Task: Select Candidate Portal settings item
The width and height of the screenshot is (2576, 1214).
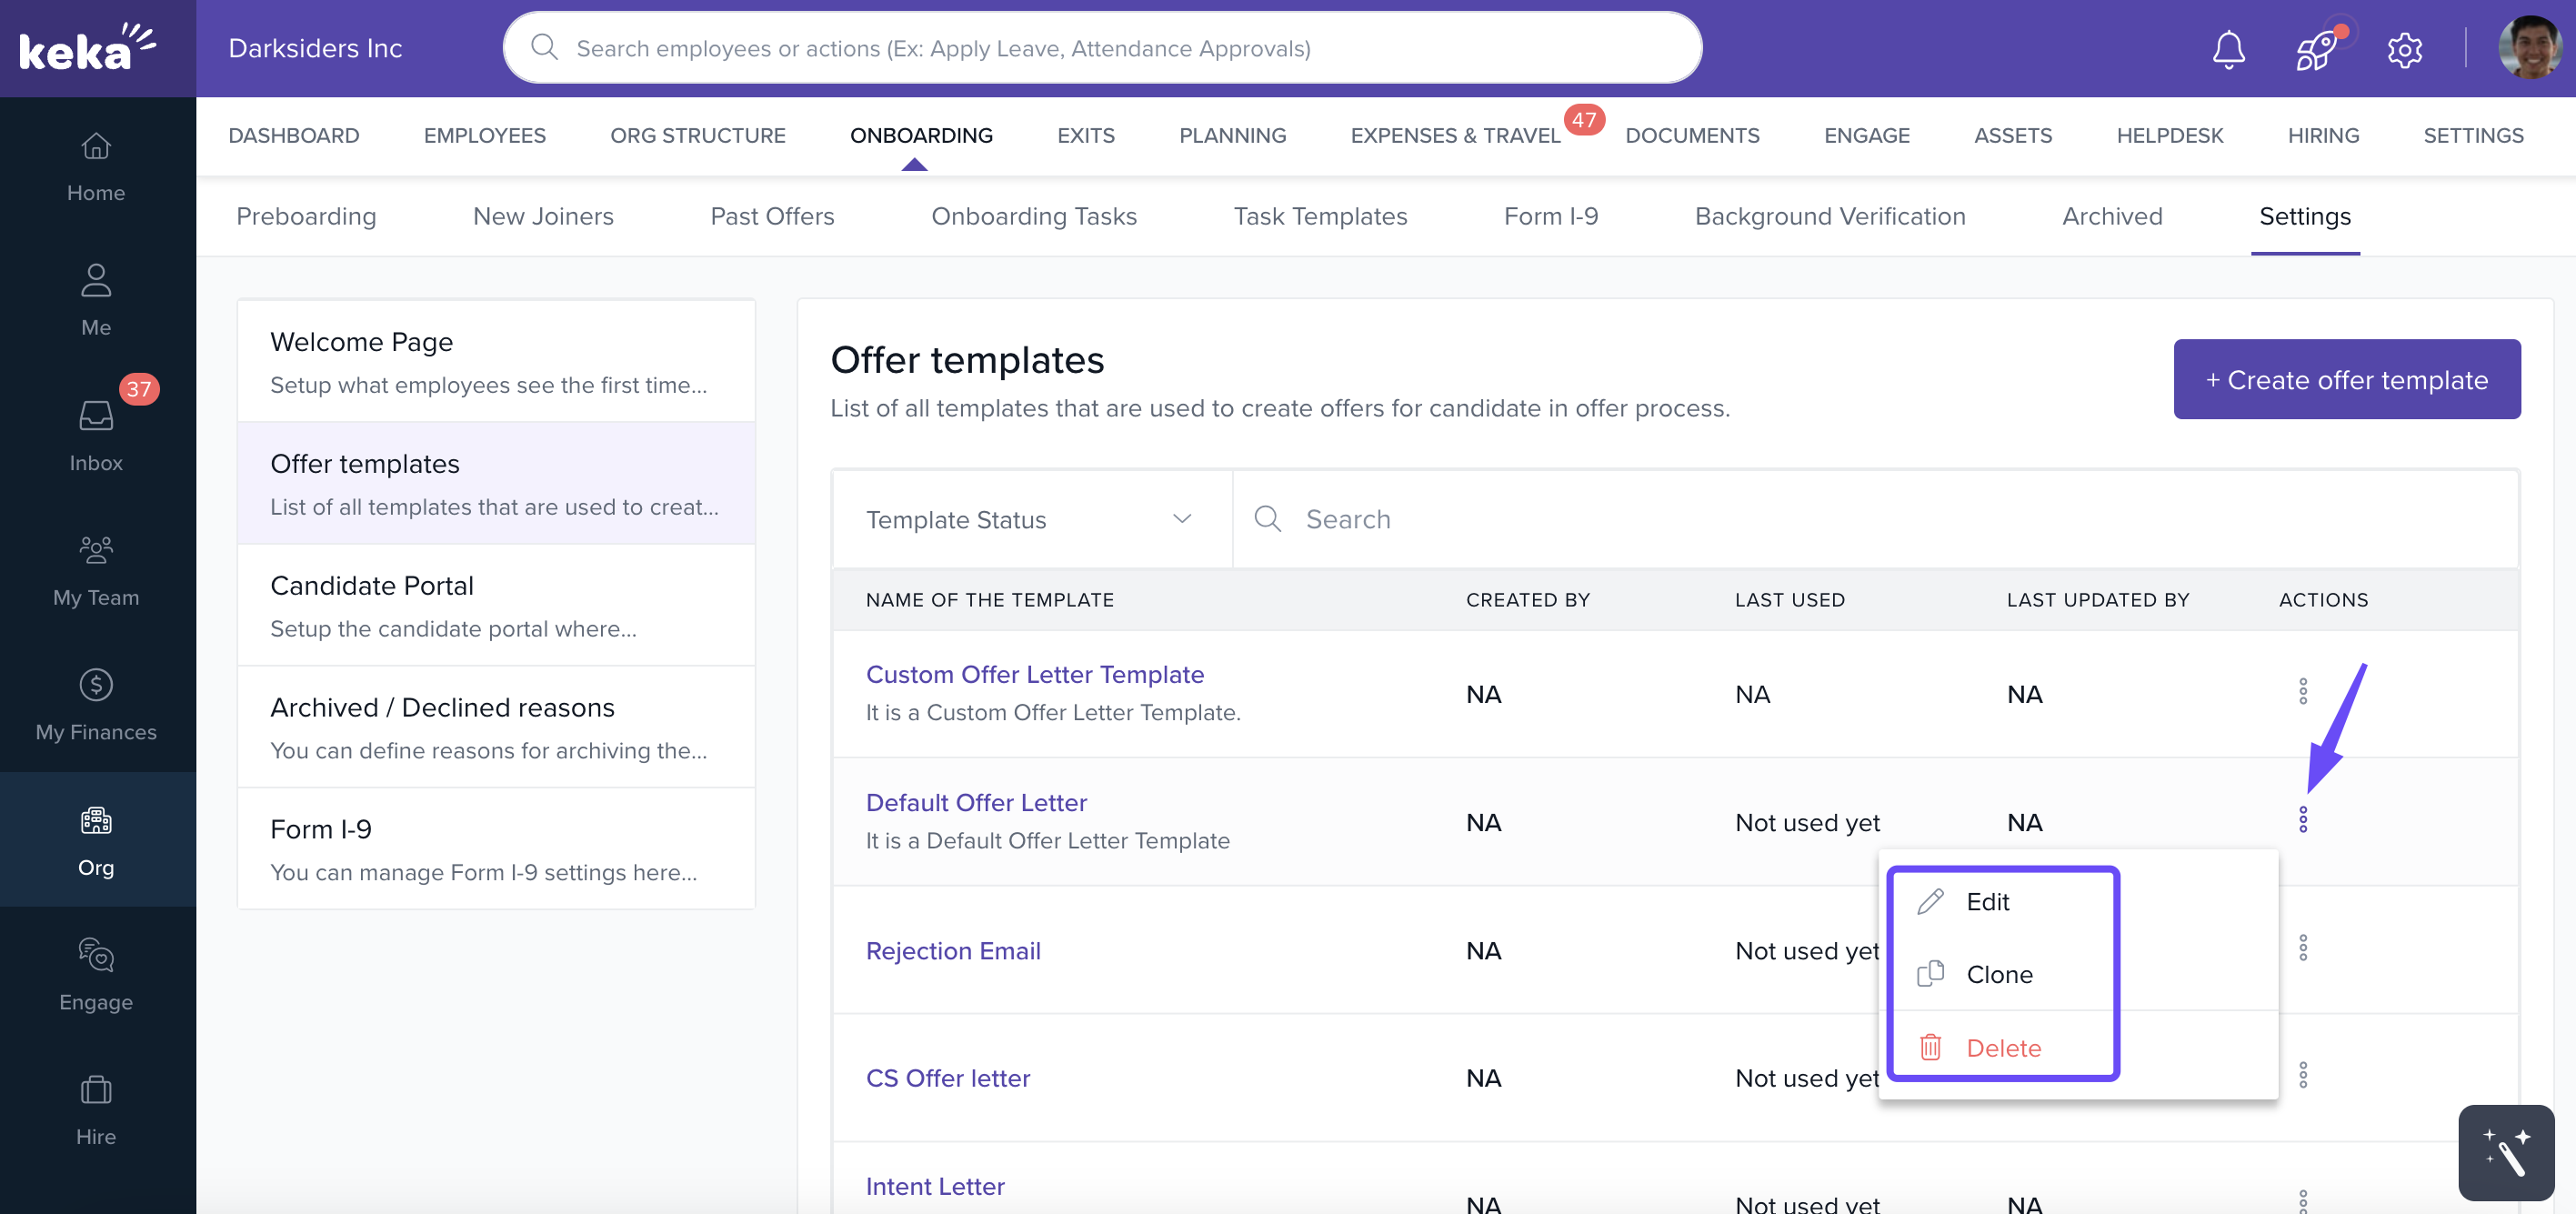Action: tap(495, 605)
